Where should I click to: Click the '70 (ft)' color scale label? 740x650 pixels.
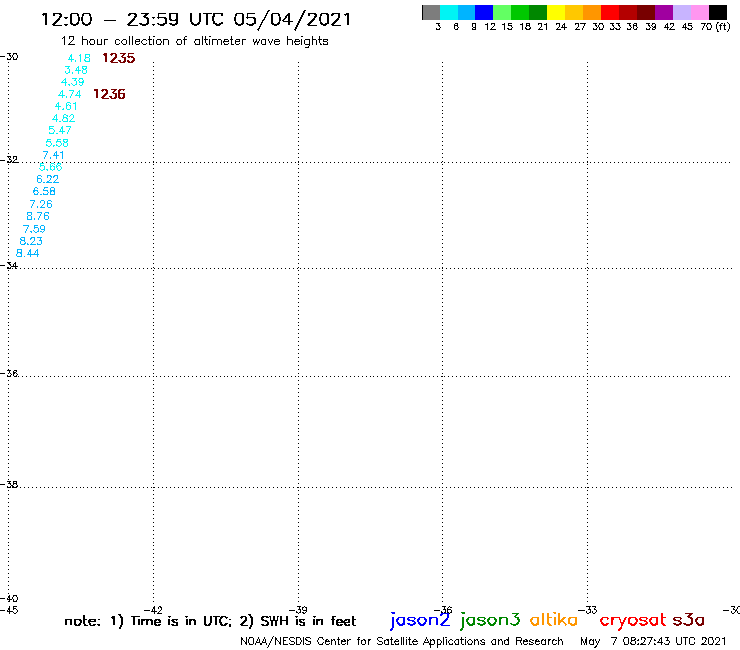point(715,26)
